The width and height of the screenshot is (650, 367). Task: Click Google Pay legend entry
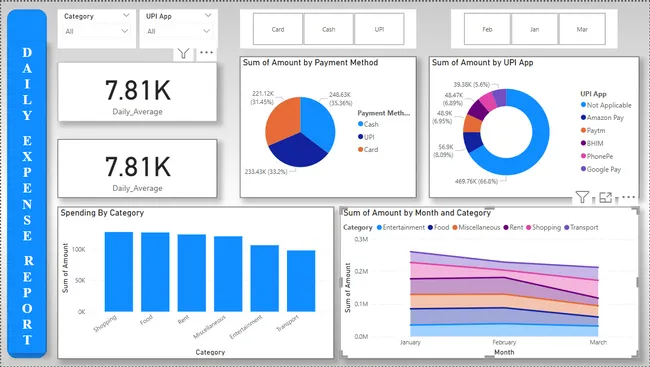(x=601, y=169)
